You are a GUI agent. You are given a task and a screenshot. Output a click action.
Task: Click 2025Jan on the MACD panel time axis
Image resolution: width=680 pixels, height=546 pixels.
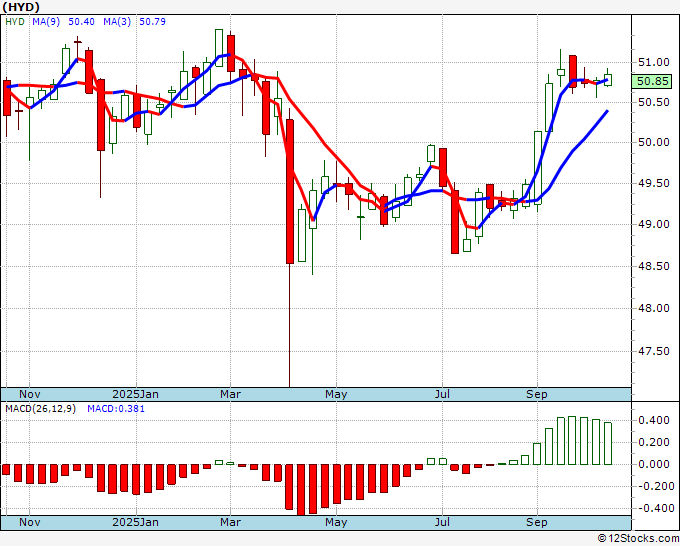[x=135, y=522]
